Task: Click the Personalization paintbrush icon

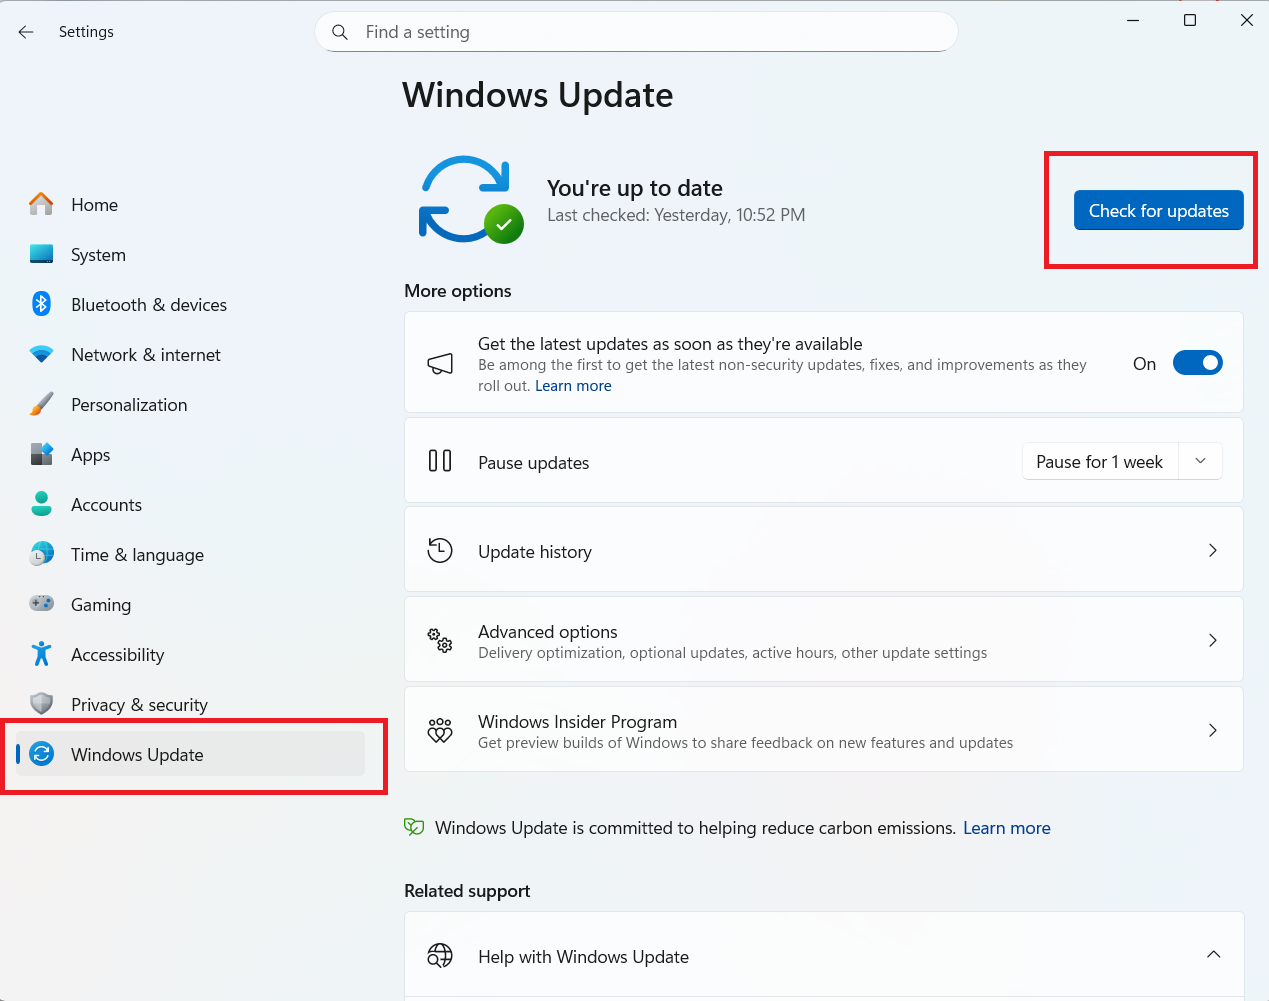Action: [x=41, y=404]
